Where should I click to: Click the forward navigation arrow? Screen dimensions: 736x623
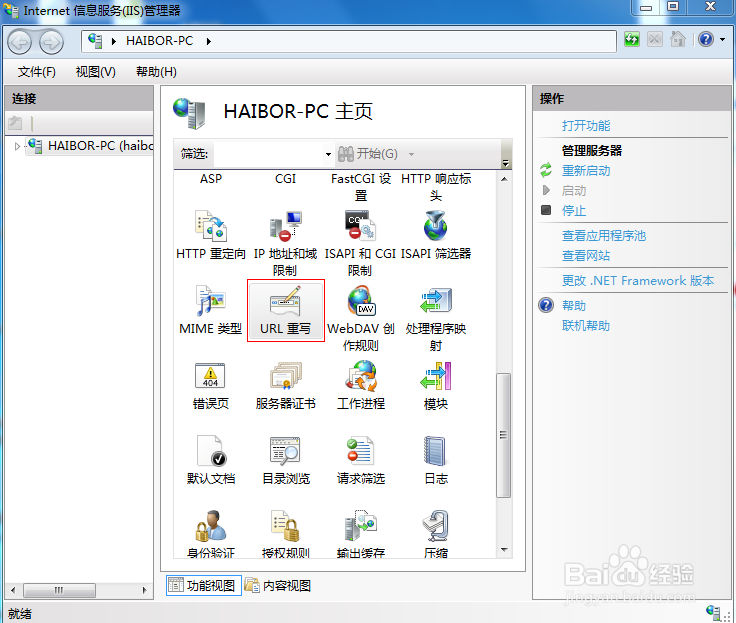[51, 42]
